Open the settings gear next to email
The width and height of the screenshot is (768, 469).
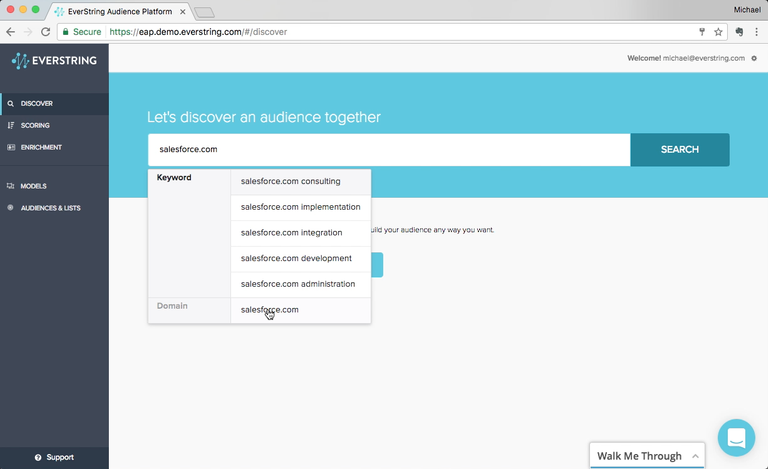[754, 58]
